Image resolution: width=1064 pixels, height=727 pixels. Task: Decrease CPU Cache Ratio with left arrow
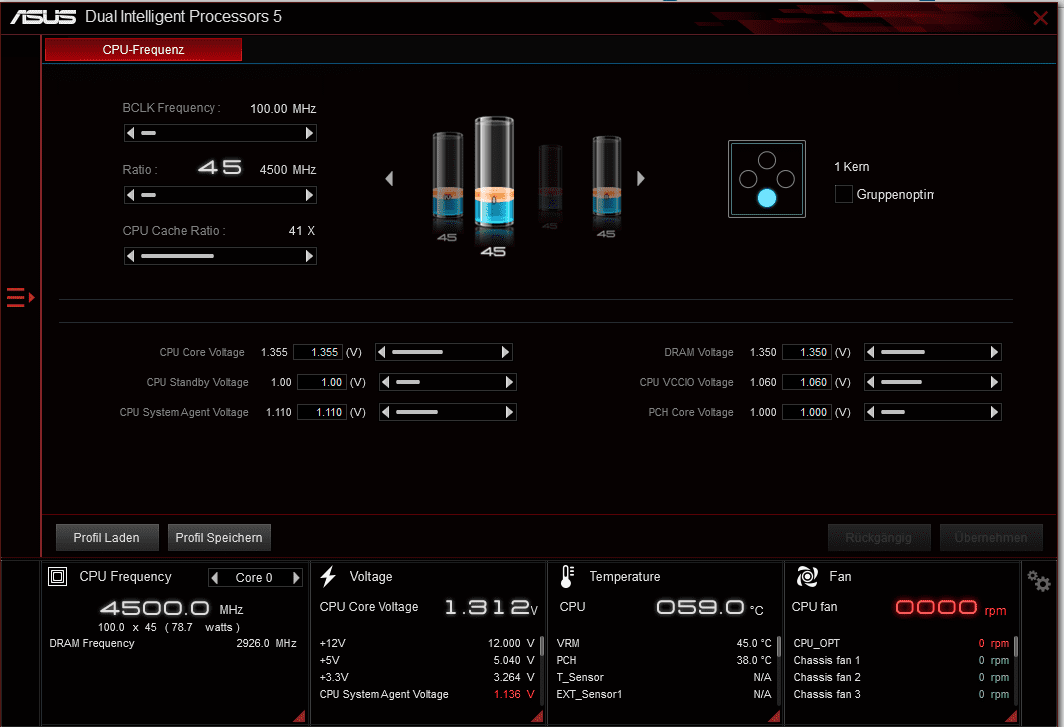130,256
